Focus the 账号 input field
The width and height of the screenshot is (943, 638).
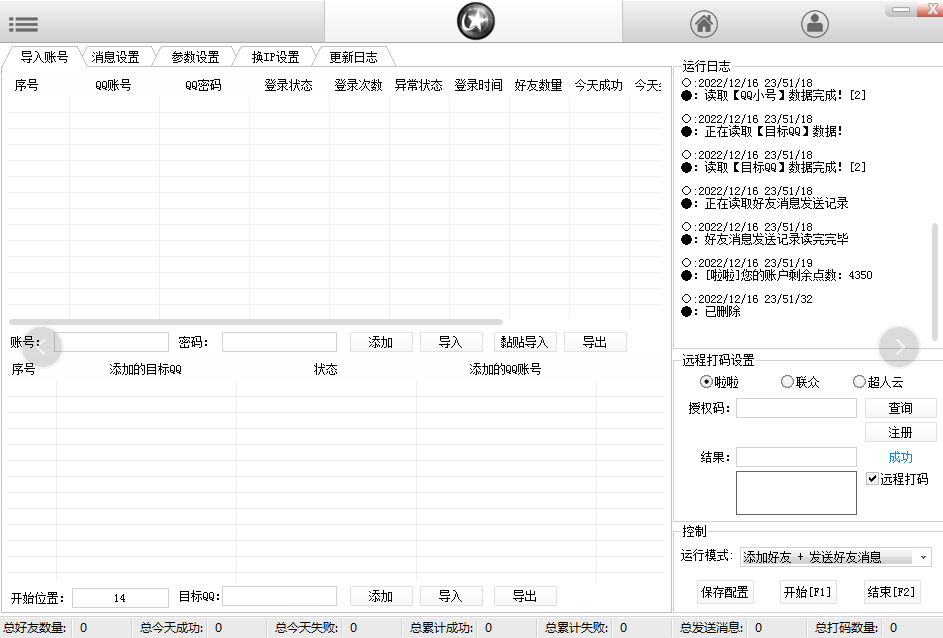click(x=111, y=342)
